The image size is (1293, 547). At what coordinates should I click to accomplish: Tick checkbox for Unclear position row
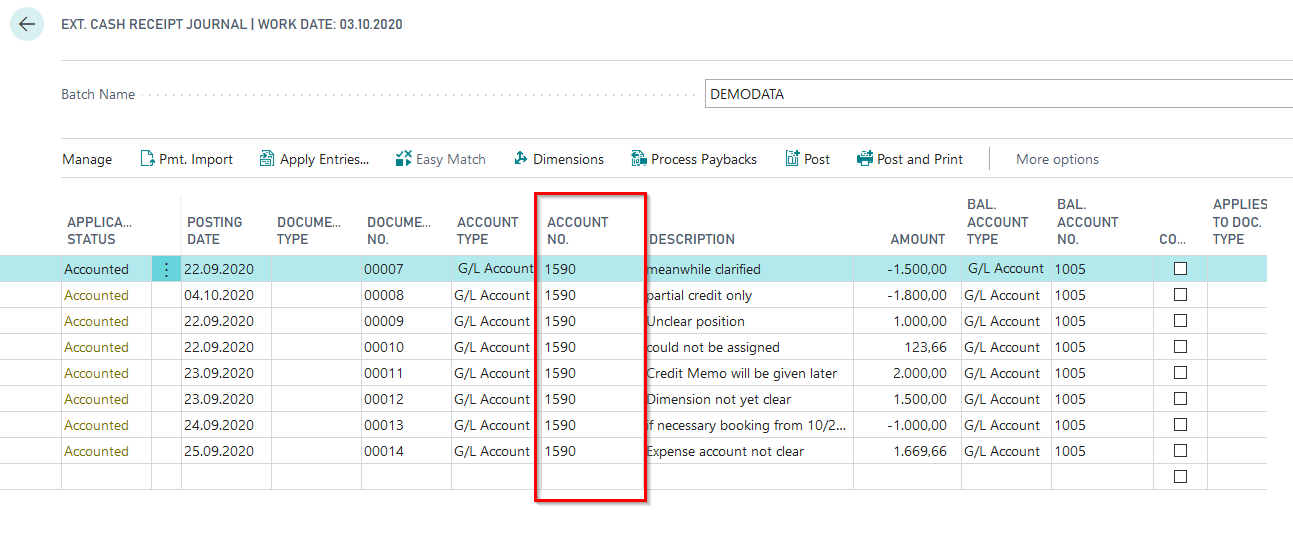[x=1180, y=321]
